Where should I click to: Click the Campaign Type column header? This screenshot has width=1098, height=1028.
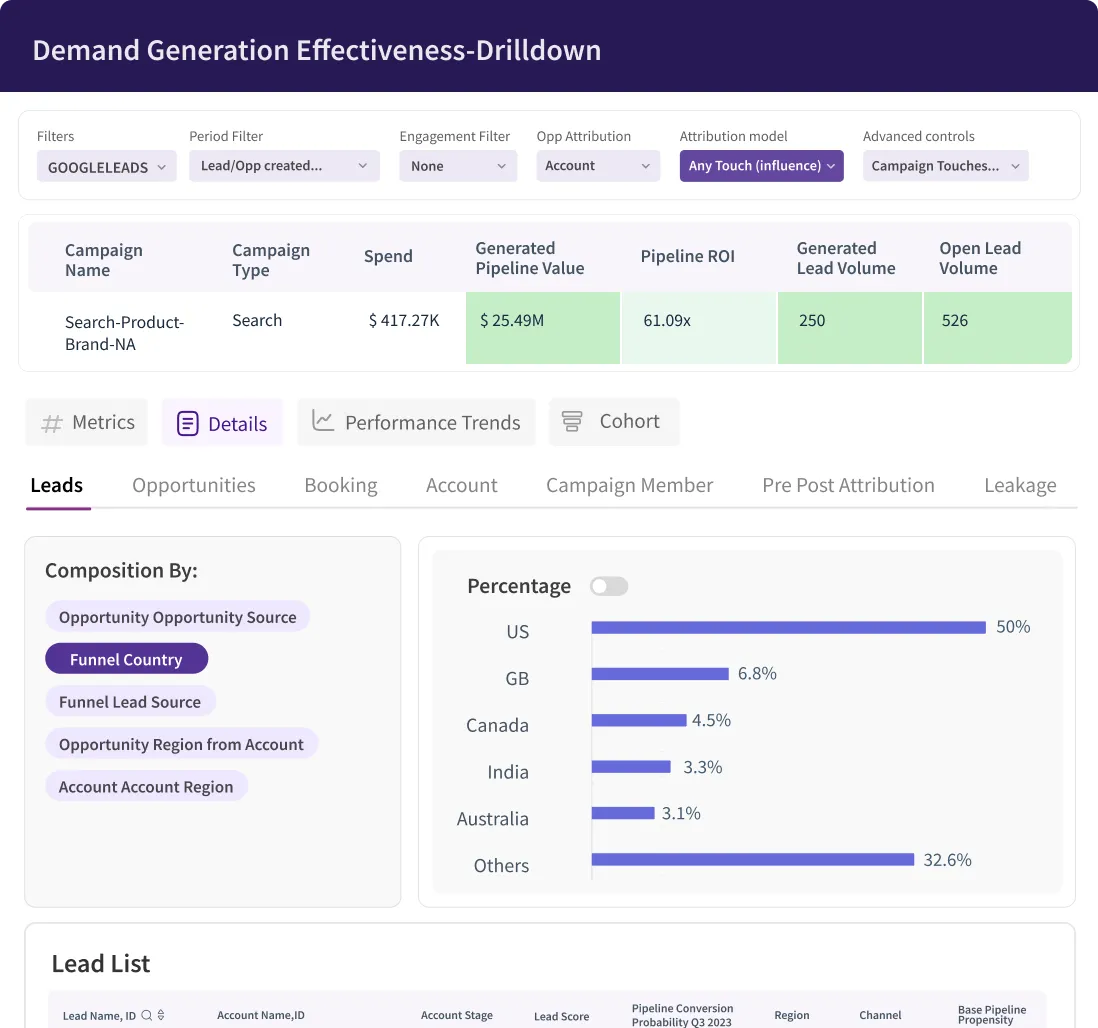(x=271, y=260)
